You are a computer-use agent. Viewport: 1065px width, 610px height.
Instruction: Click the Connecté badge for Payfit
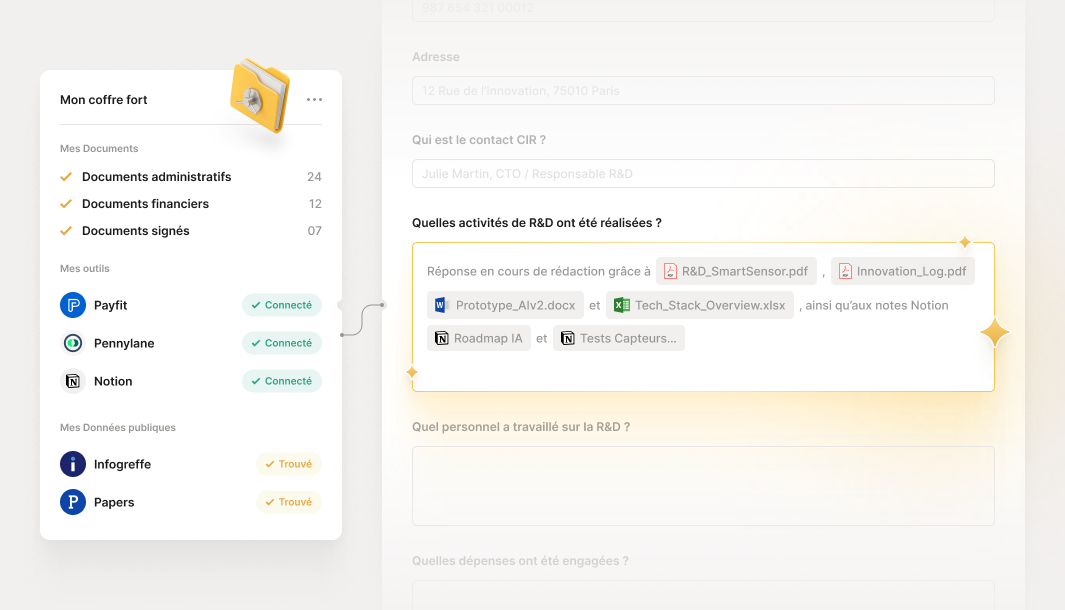point(282,305)
